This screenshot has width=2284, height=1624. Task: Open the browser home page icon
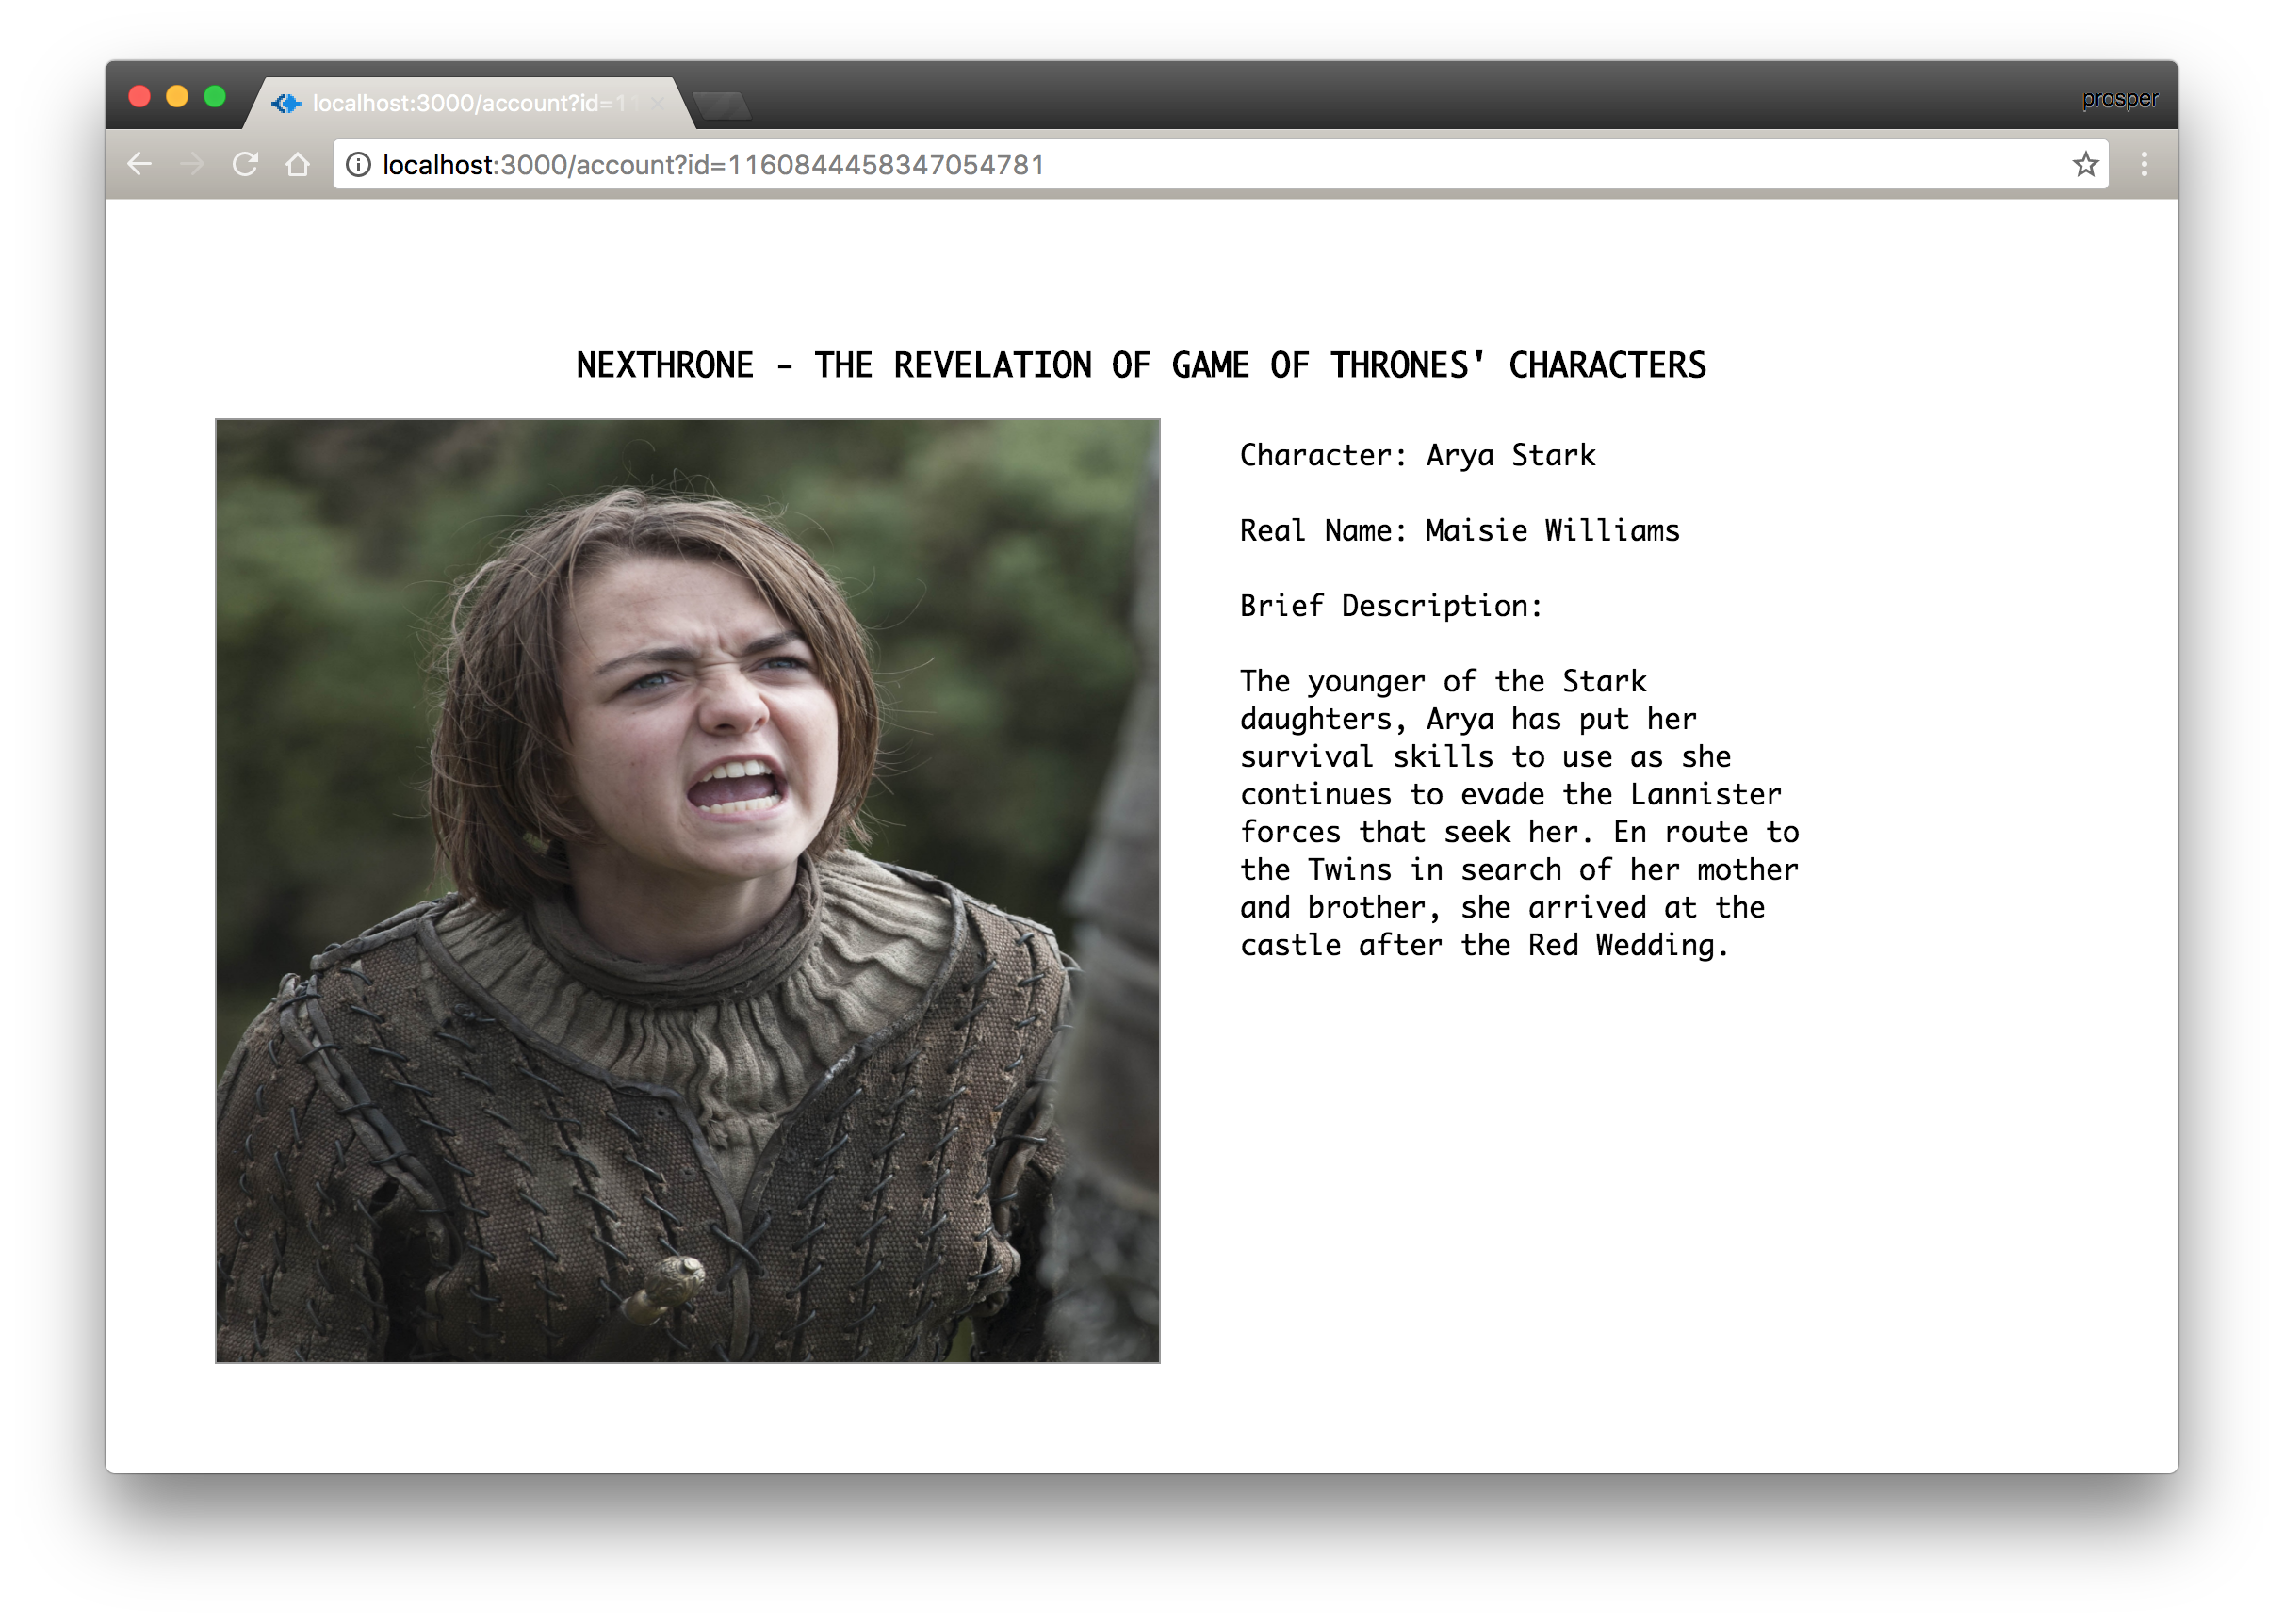299,164
